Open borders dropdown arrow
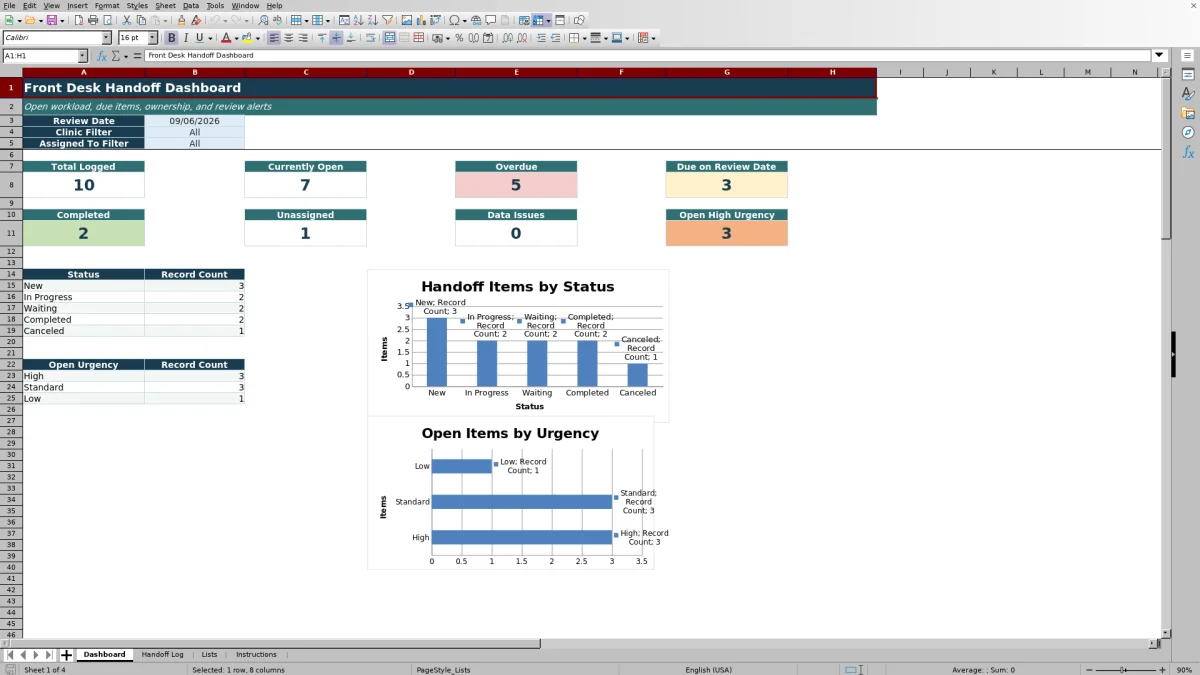1200x675 pixels. (584, 38)
